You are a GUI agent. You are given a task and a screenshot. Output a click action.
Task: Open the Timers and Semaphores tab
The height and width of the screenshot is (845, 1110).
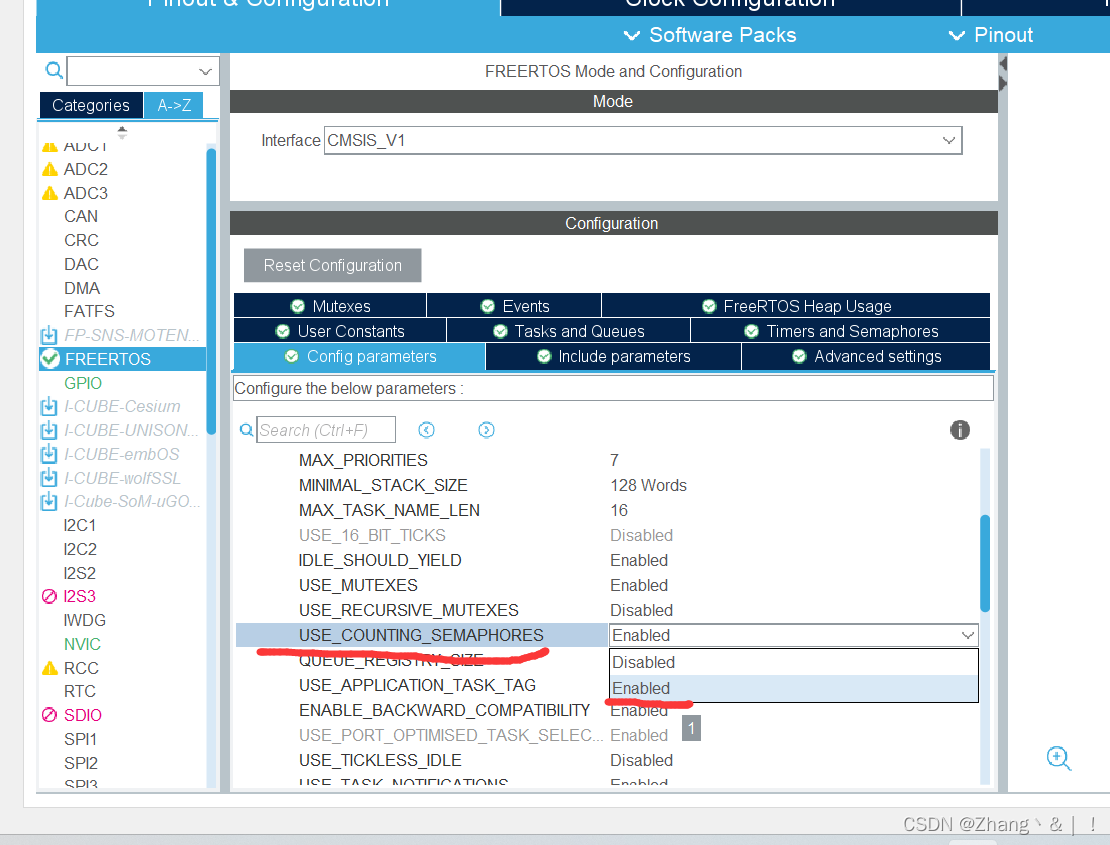(840, 331)
